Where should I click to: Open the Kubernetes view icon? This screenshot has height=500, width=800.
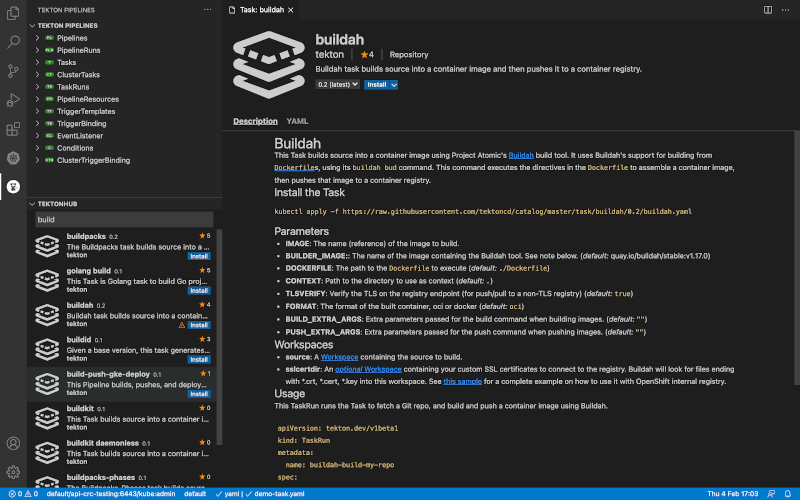click(x=13, y=158)
